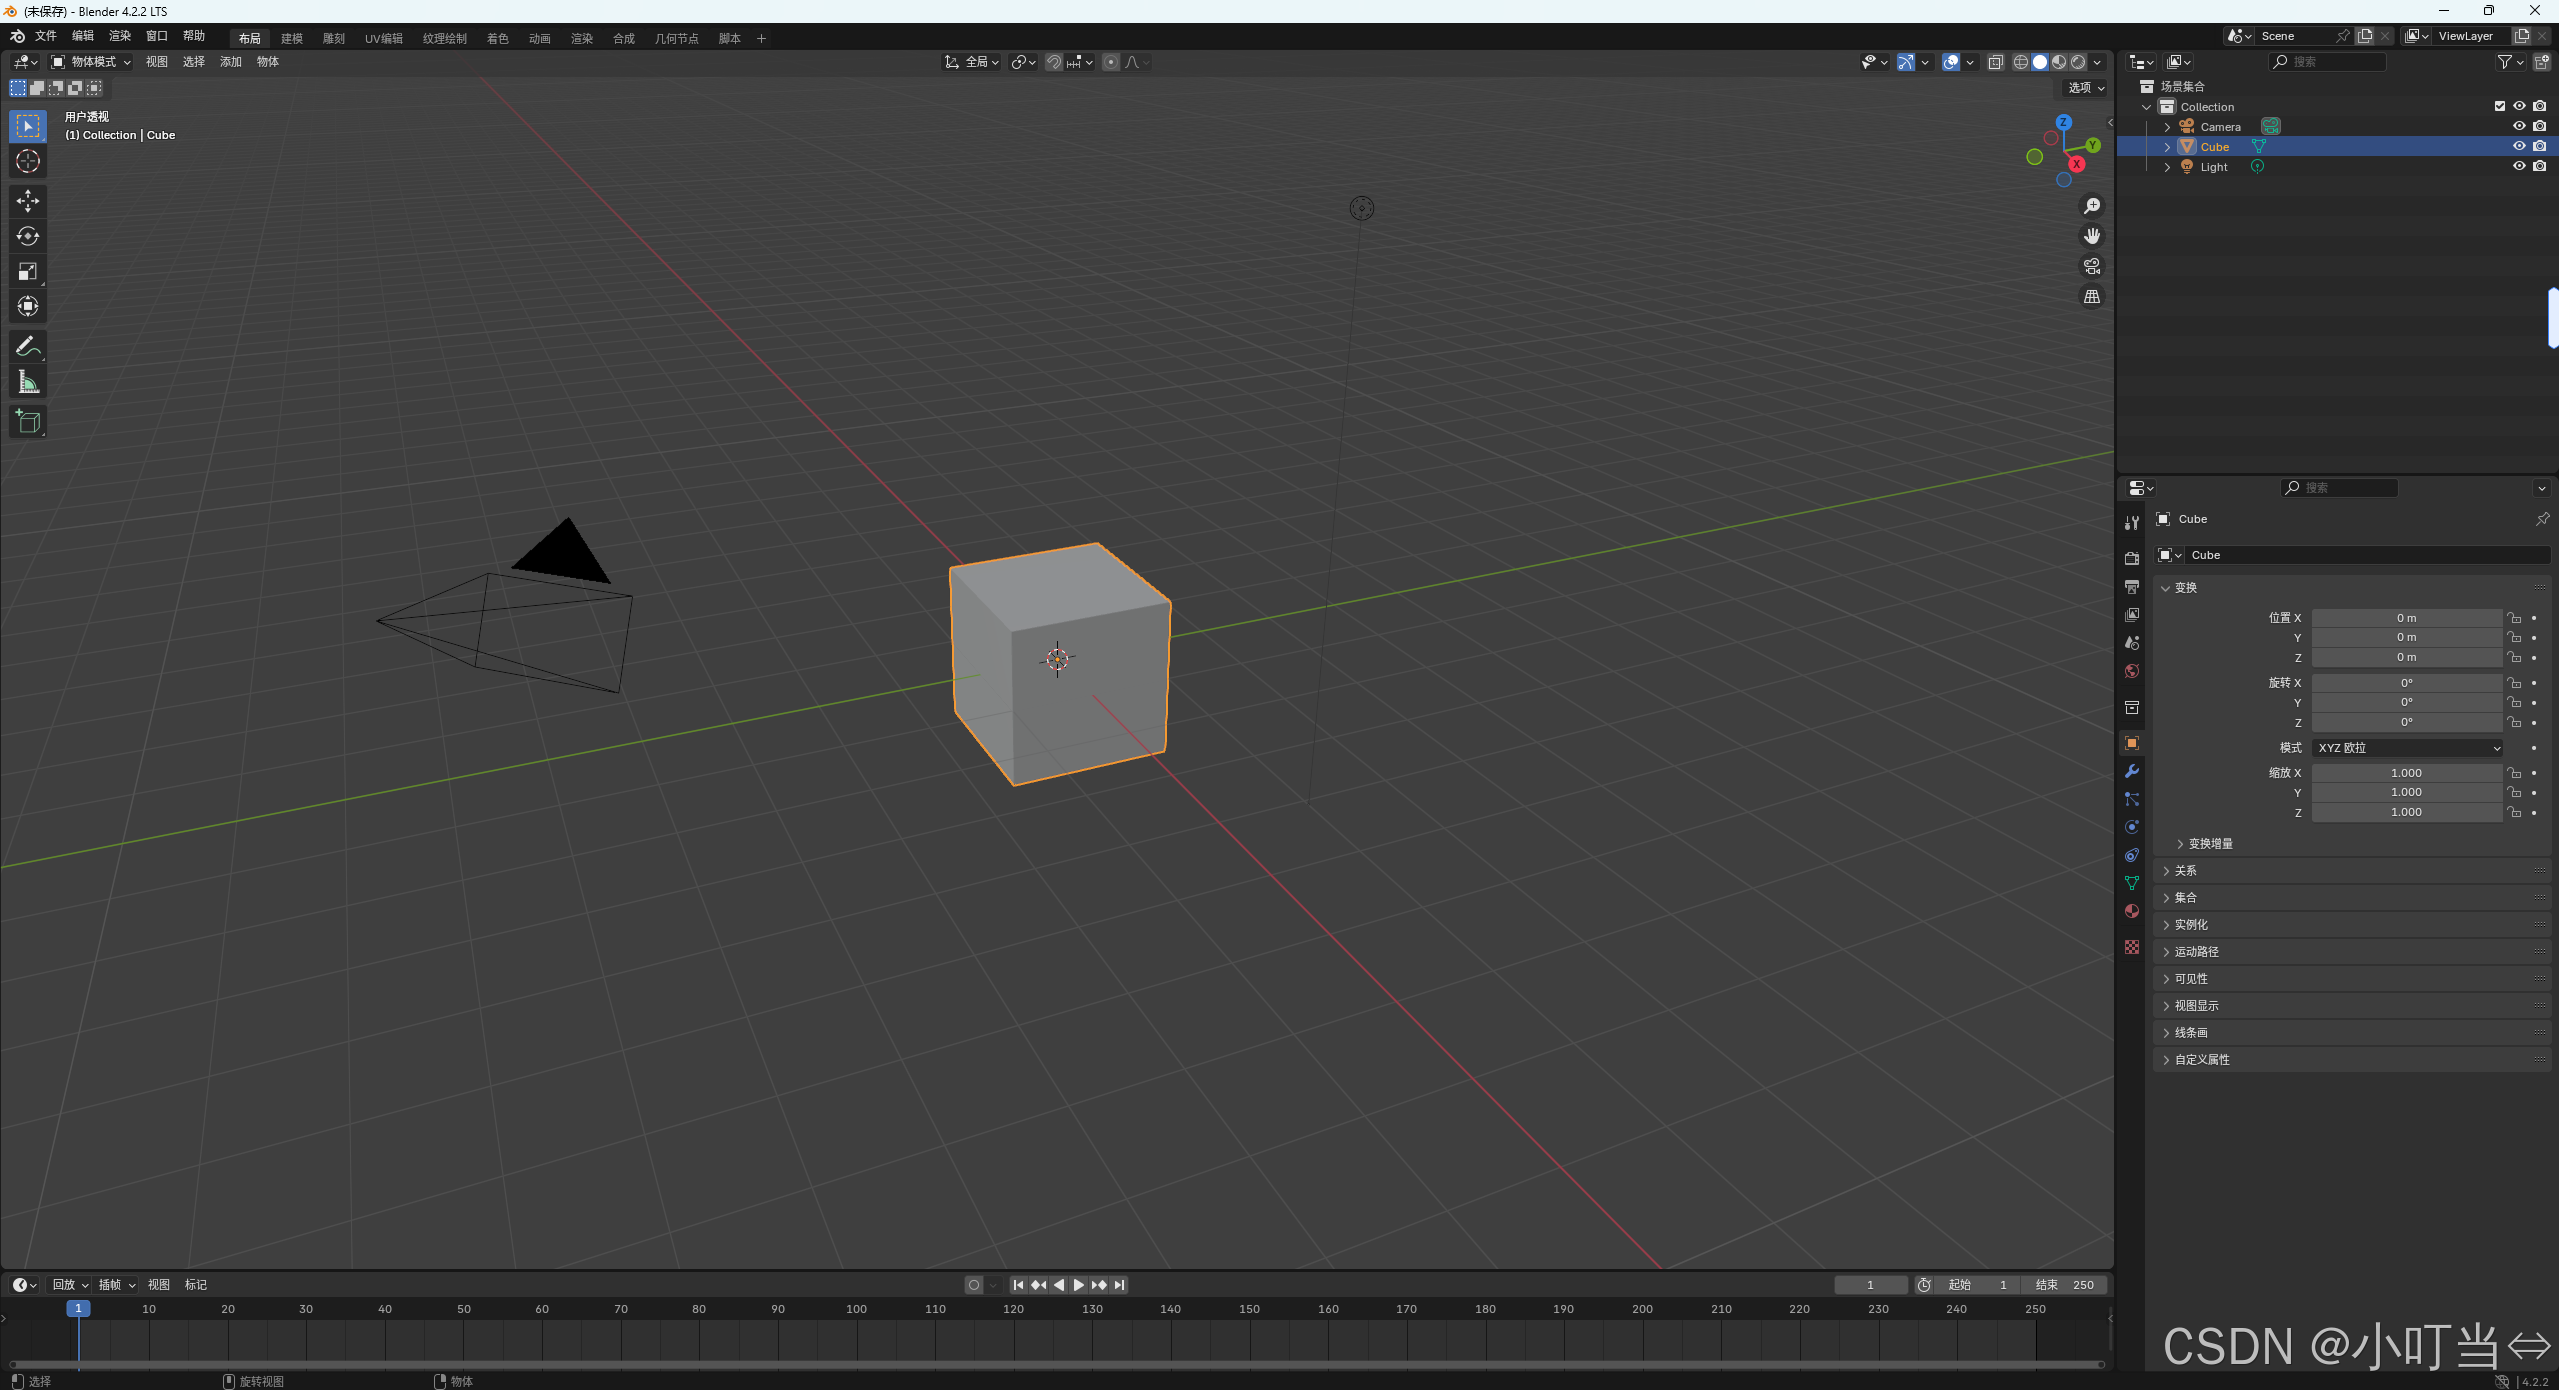Click the 缩放 X (Scale X) value field
The width and height of the screenshot is (2559, 1390).
pyautogui.click(x=2406, y=773)
